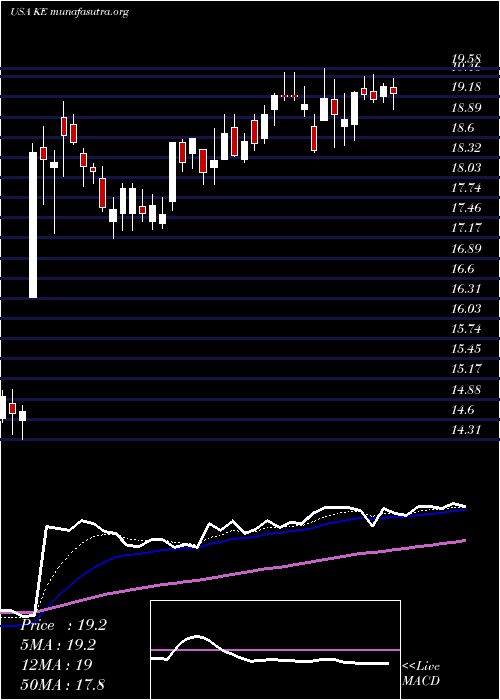Viewport: 500px width, 700px height.
Task: Click the 50MA : 17.8 readout
Action: [62, 684]
